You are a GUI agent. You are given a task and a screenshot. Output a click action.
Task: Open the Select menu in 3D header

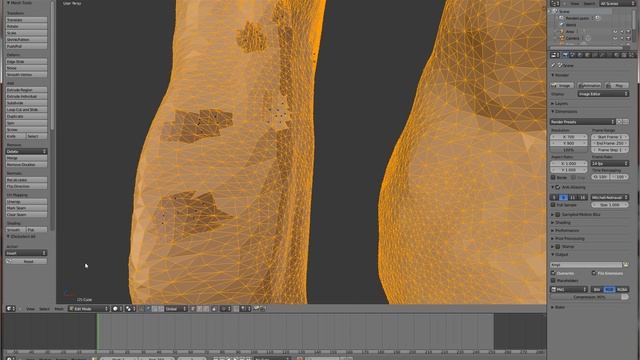point(44,309)
